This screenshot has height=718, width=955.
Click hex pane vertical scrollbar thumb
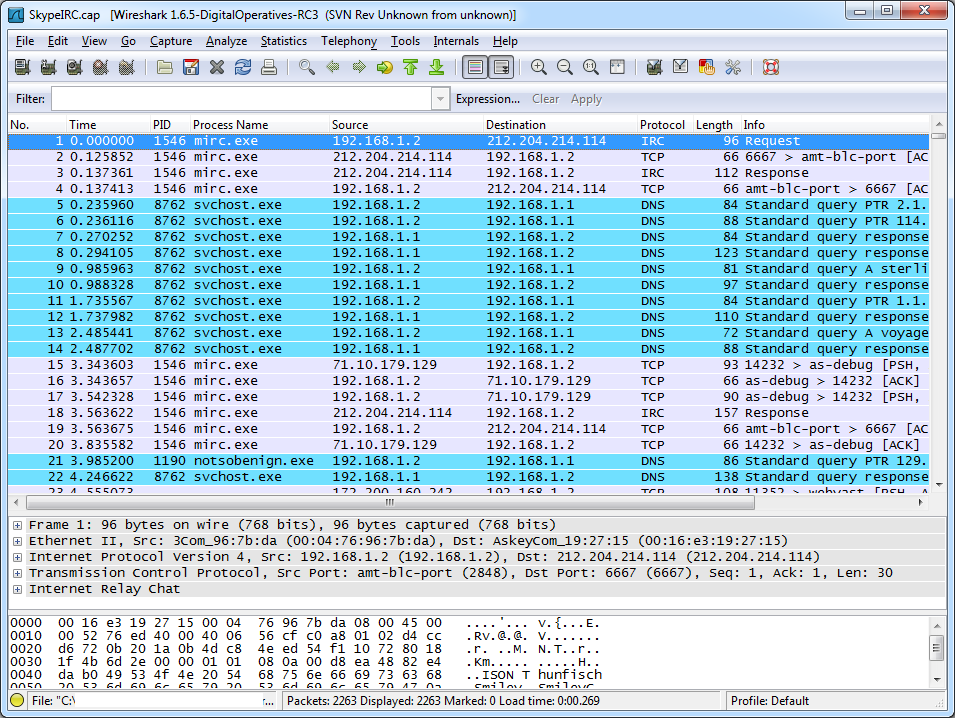coord(938,647)
